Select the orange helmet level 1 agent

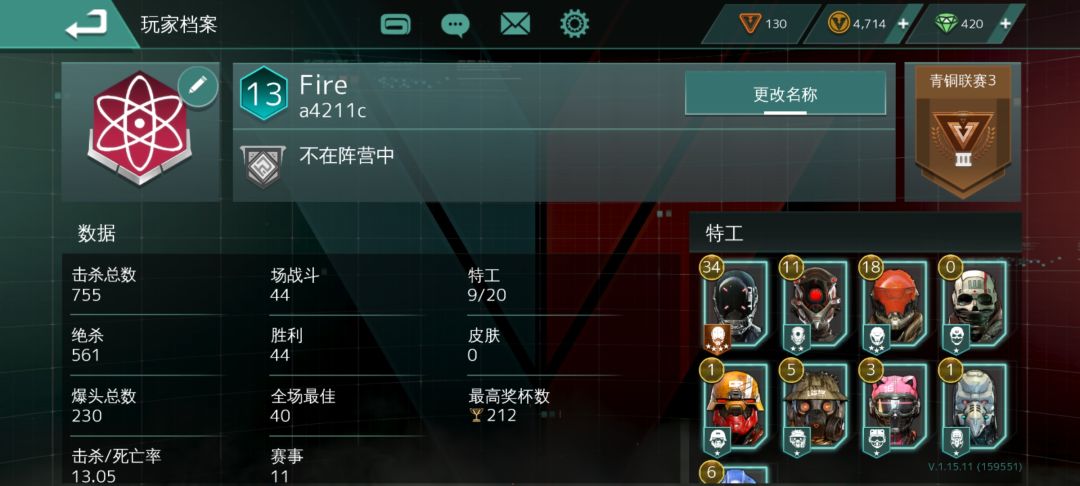pyautogui.click(x=734, y=410)
